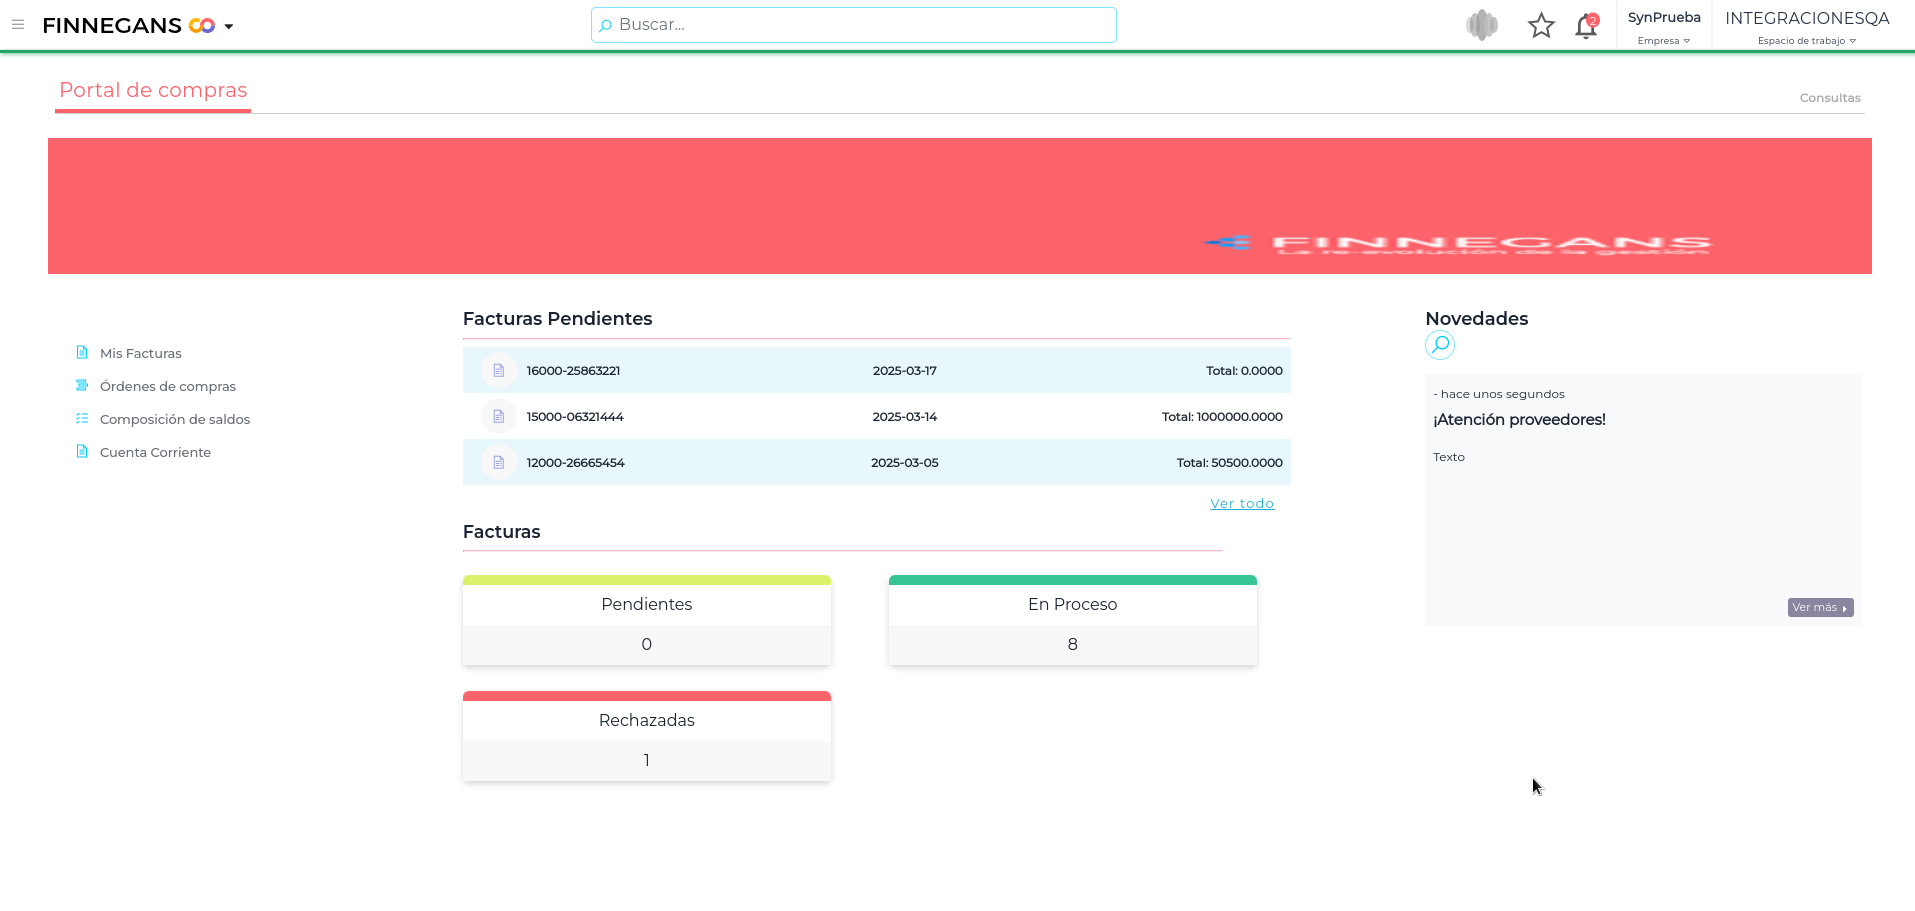Click the Buscar search field
Viewport: 1915px width, 911px height.
(x=854, y=25)
